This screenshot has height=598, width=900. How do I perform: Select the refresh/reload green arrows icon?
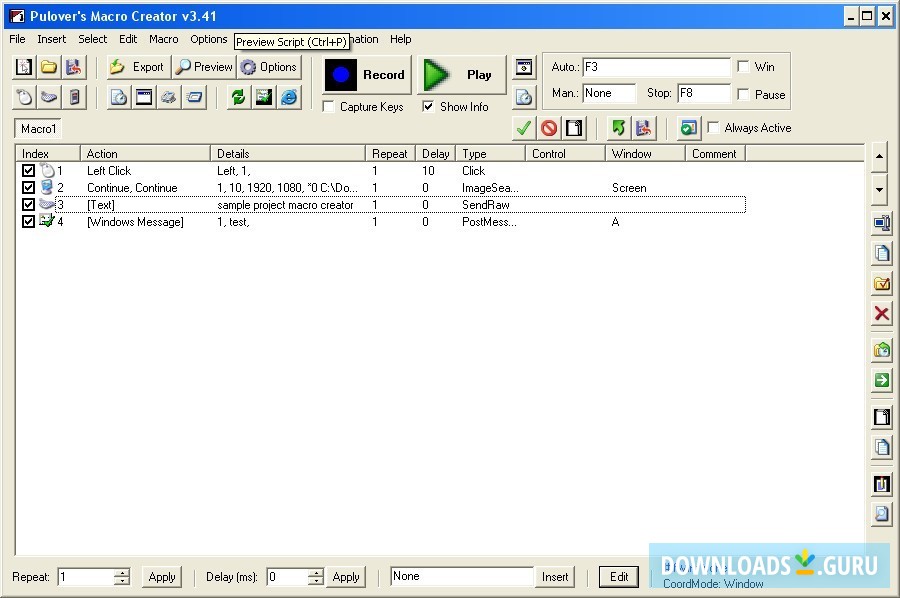click(237, 97)
